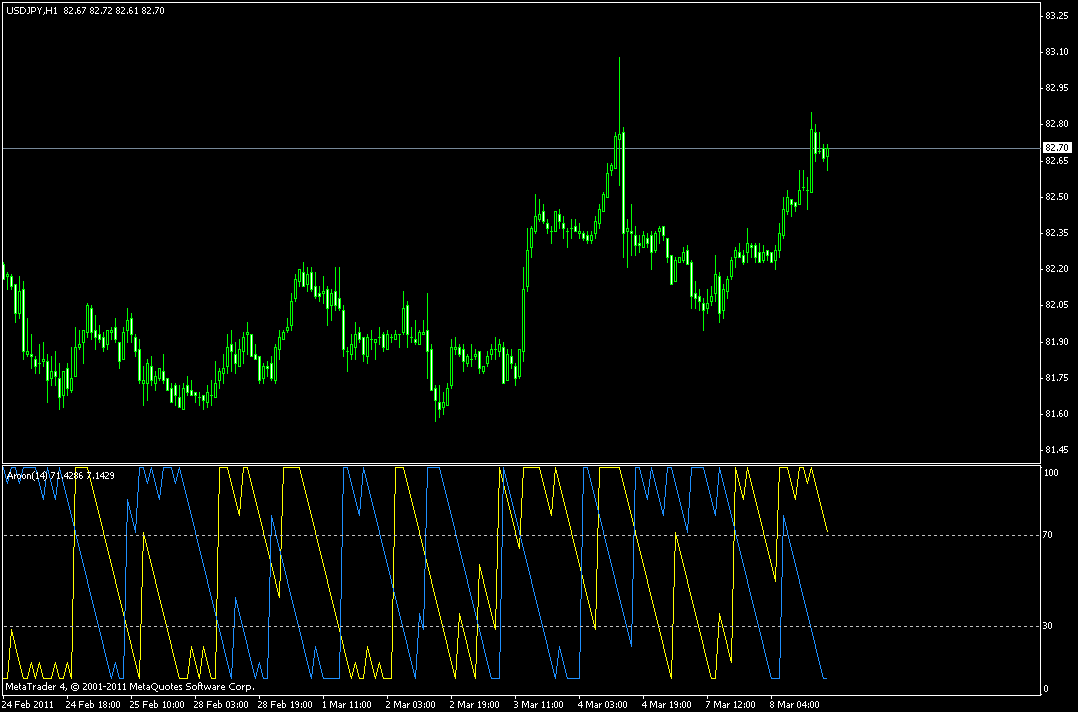Screen dimensions: 1078x712
Task: Pick the 28 Feb 03:00 time label
Action: pos(221,704)
